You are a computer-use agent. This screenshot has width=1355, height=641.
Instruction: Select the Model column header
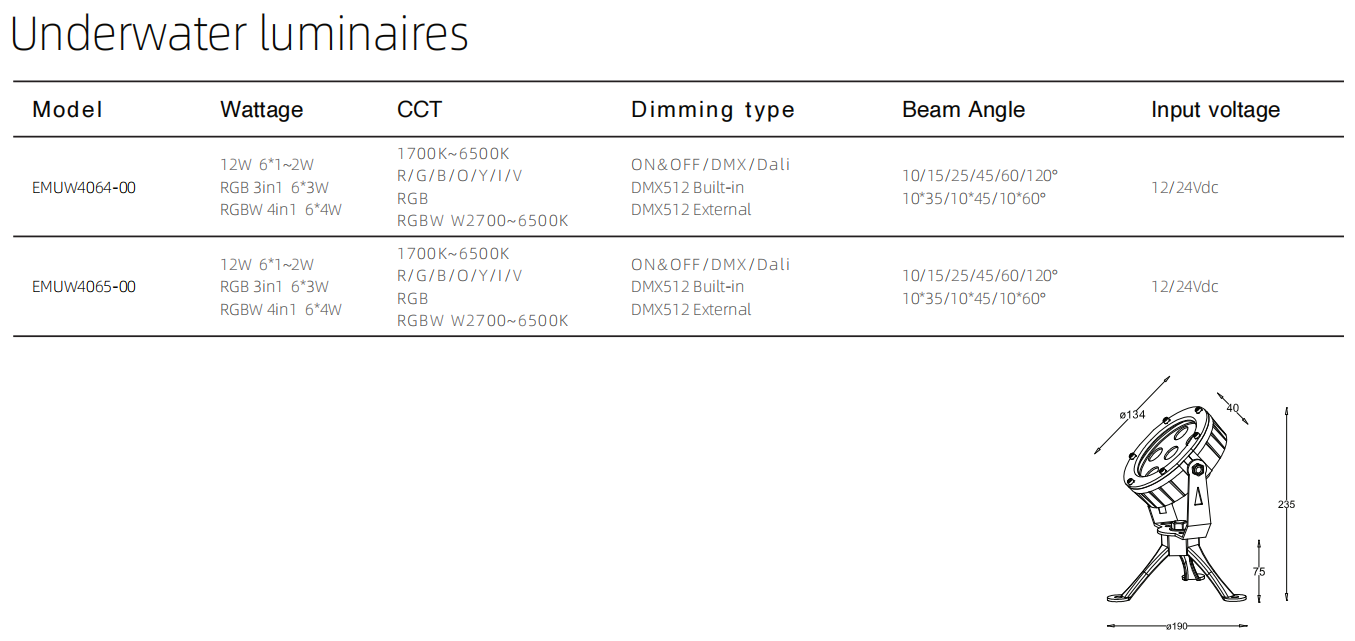tap(67, 110)
